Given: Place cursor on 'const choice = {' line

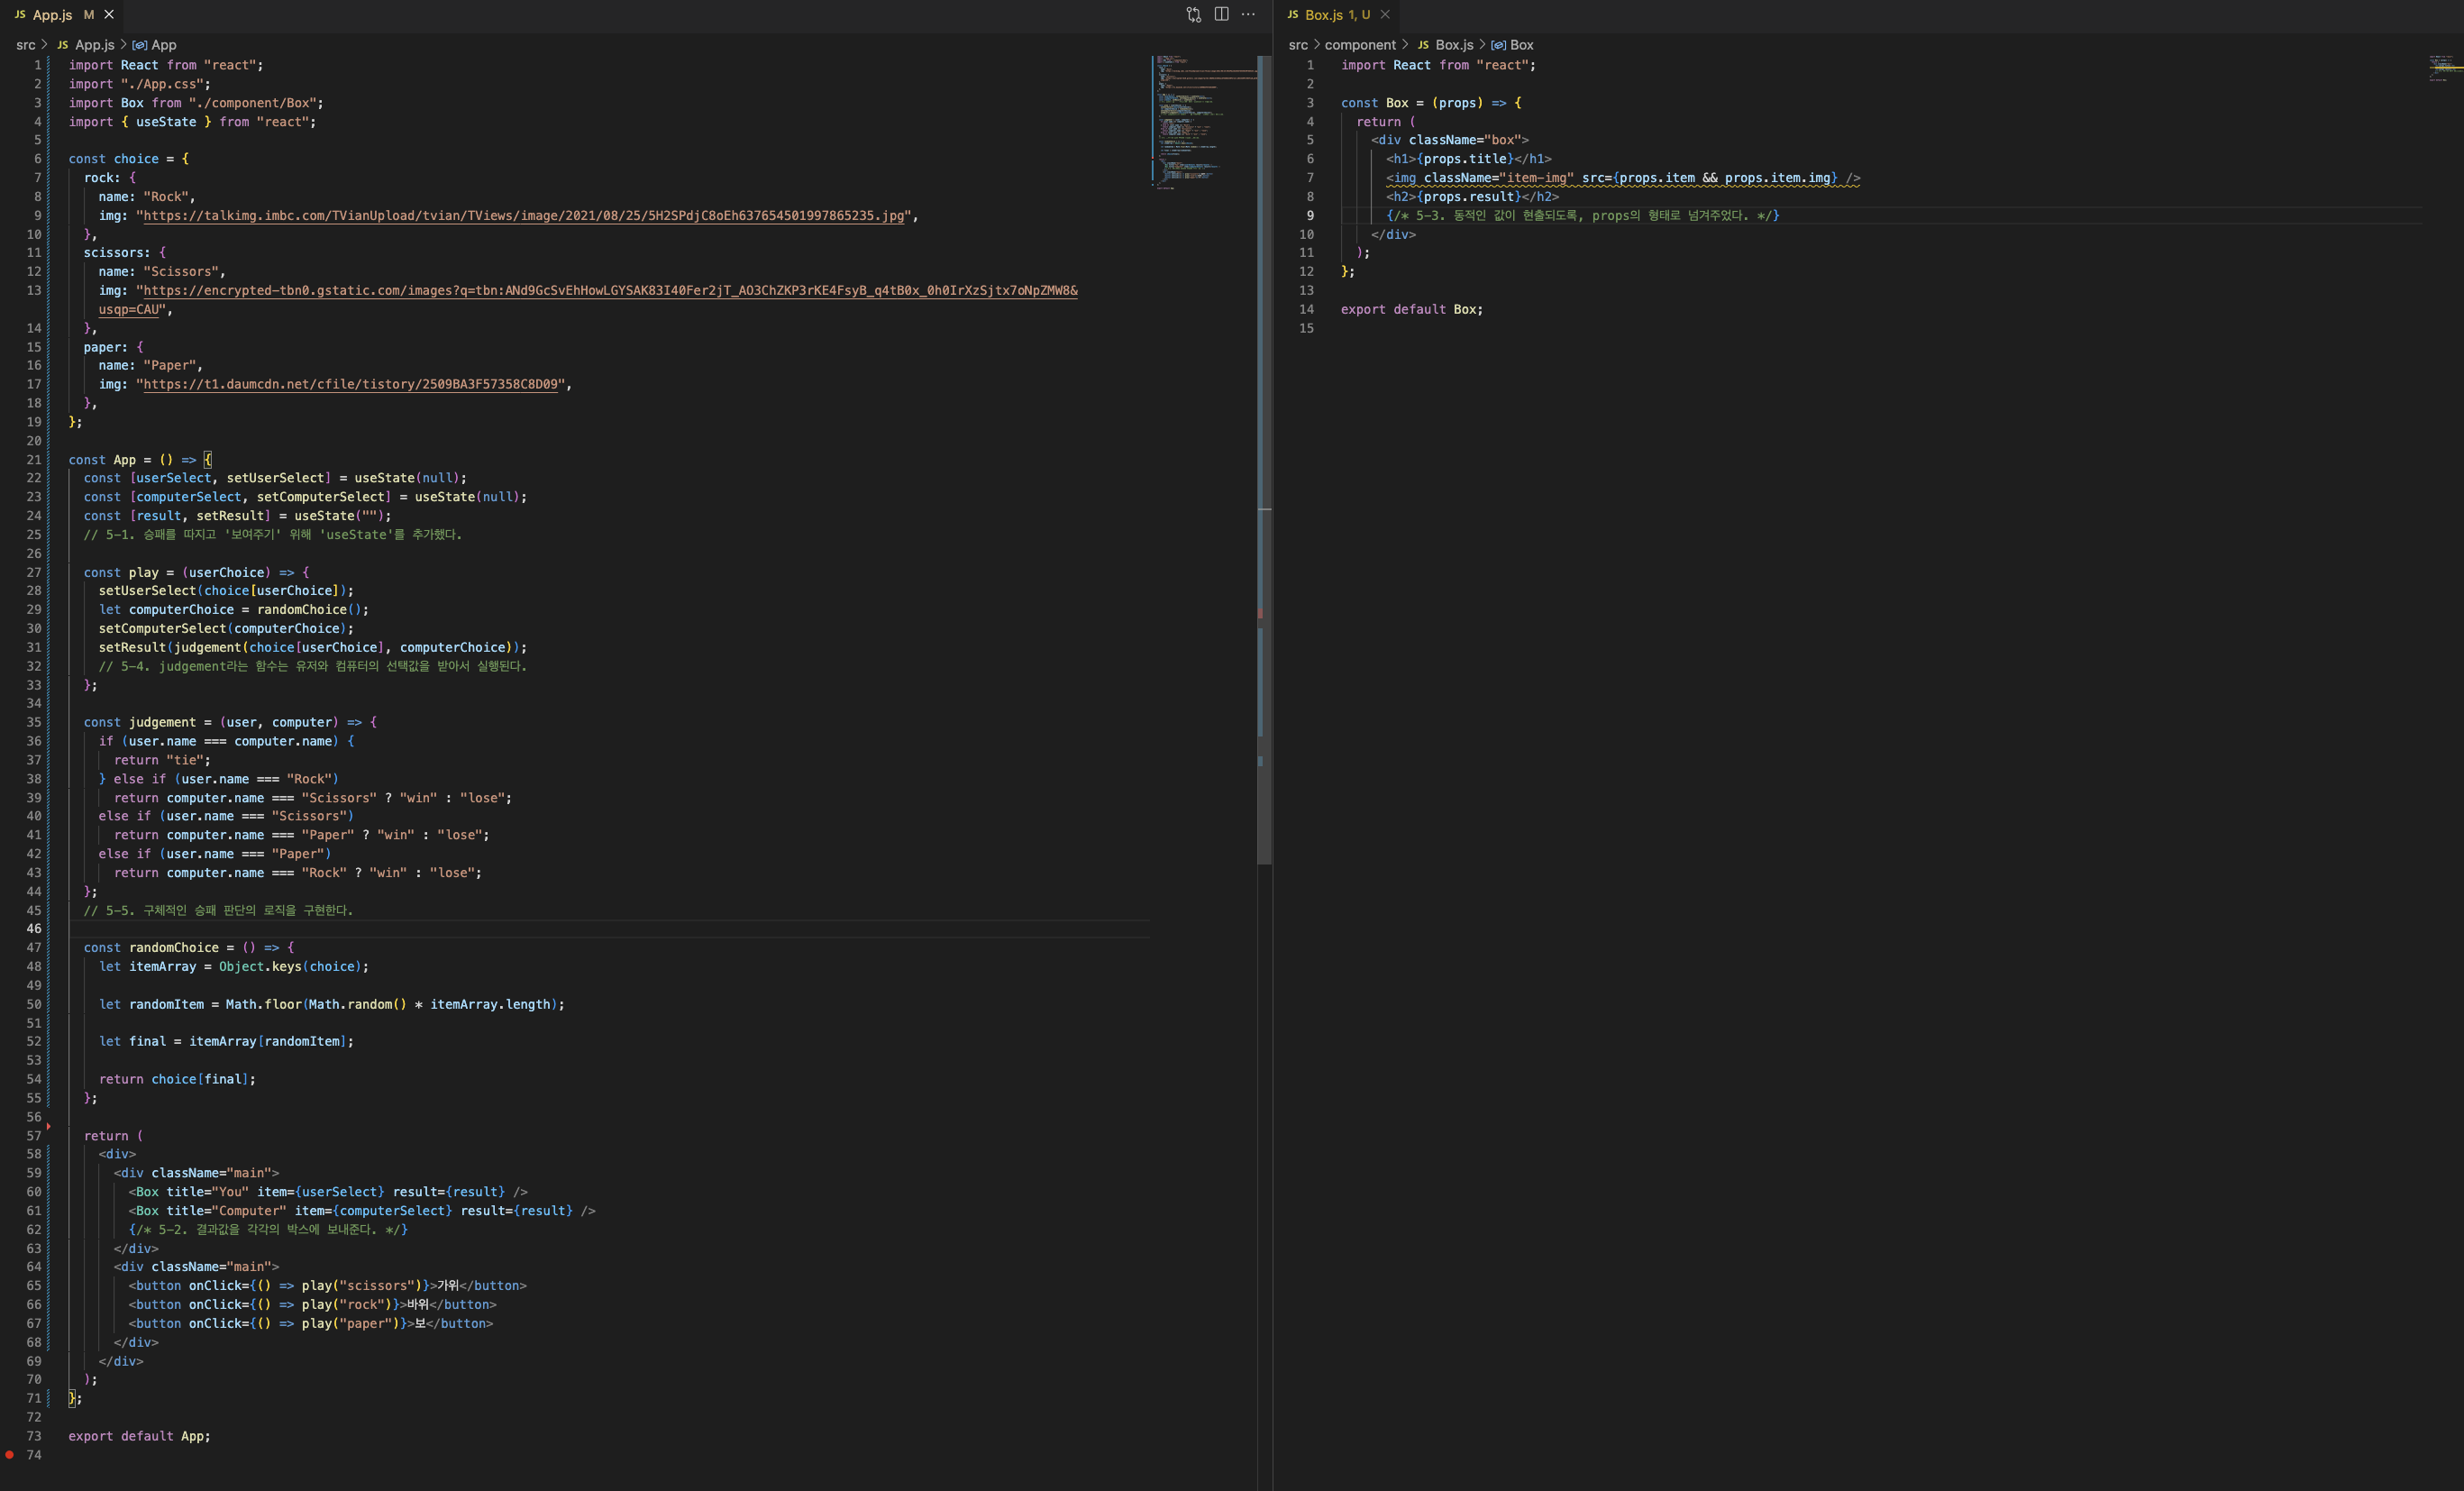Looking at the screenshot, I should coord(128,159).
